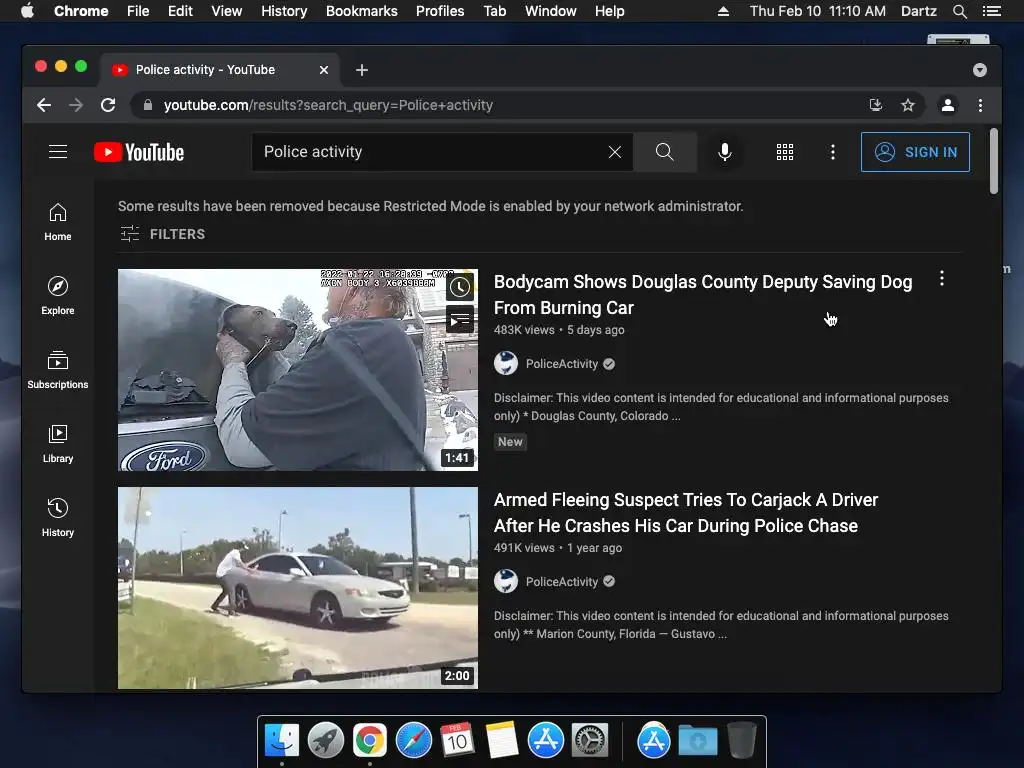The image size is (1024, 768).
Task: Close the Police activity YouTube tab
Action: click(x=324, y=70)
